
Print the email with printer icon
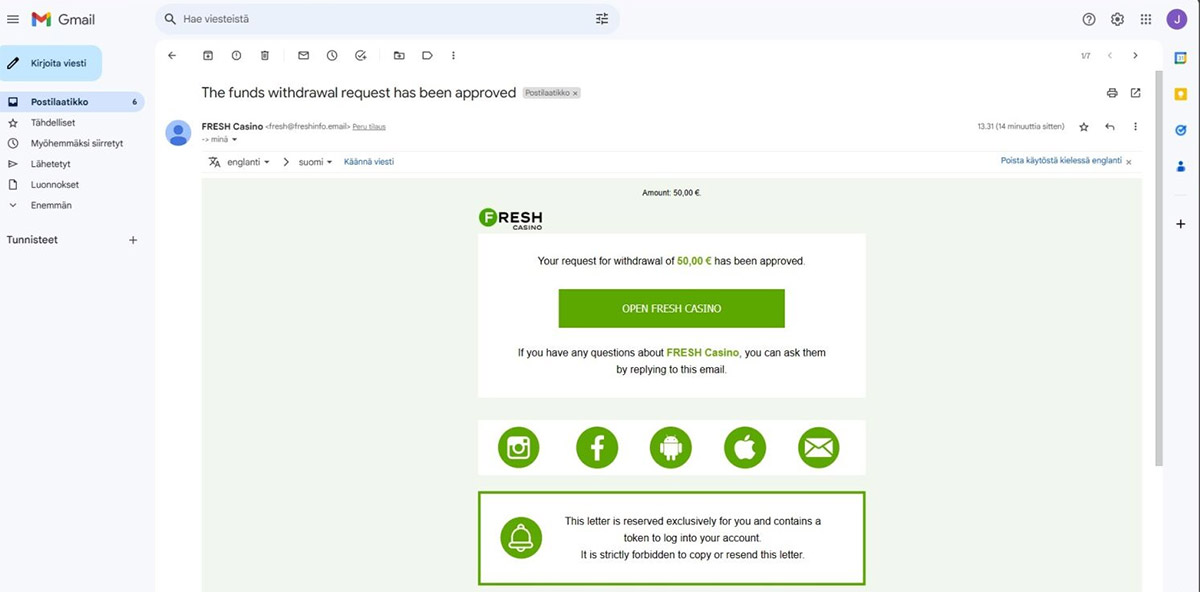(1112, 93)
